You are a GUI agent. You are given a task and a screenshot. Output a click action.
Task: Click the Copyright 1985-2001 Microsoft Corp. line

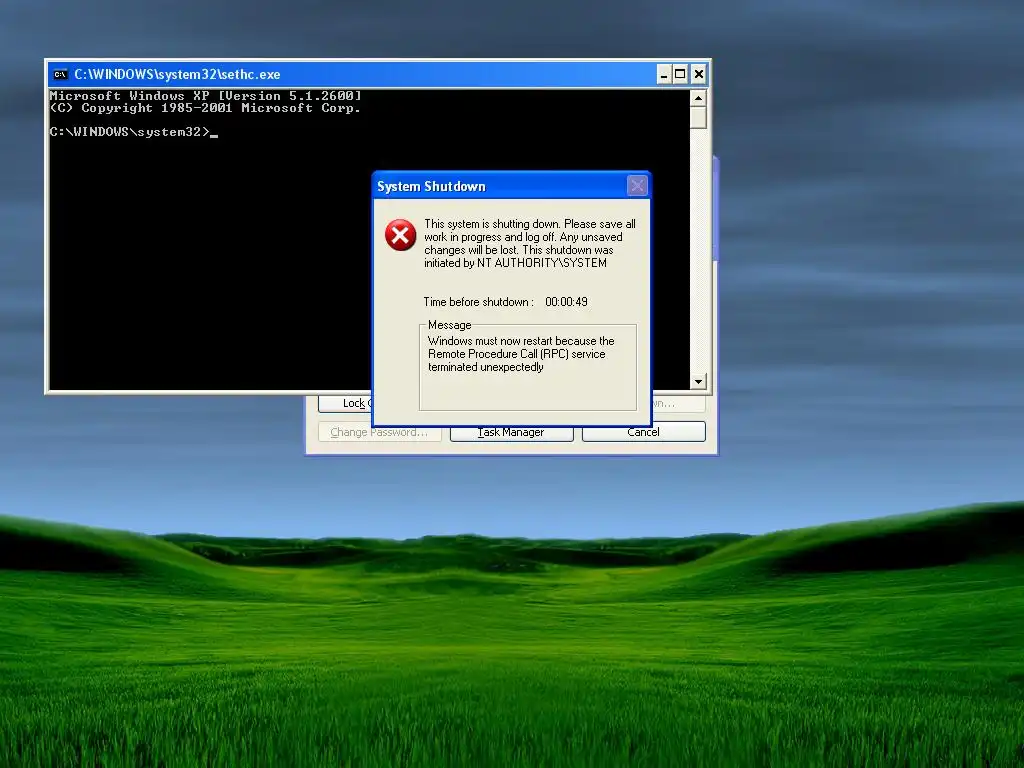coord(205,108)
